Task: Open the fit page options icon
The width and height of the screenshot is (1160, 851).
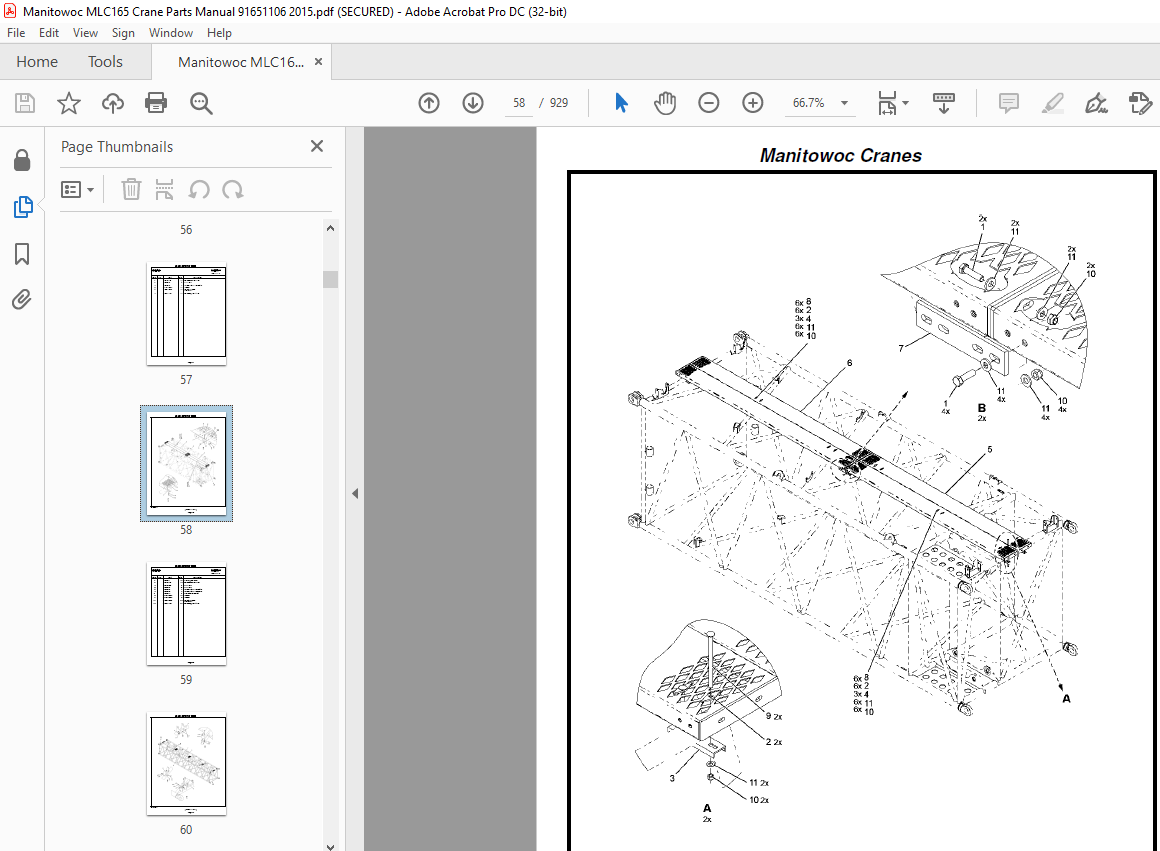Action: point(892,103)
